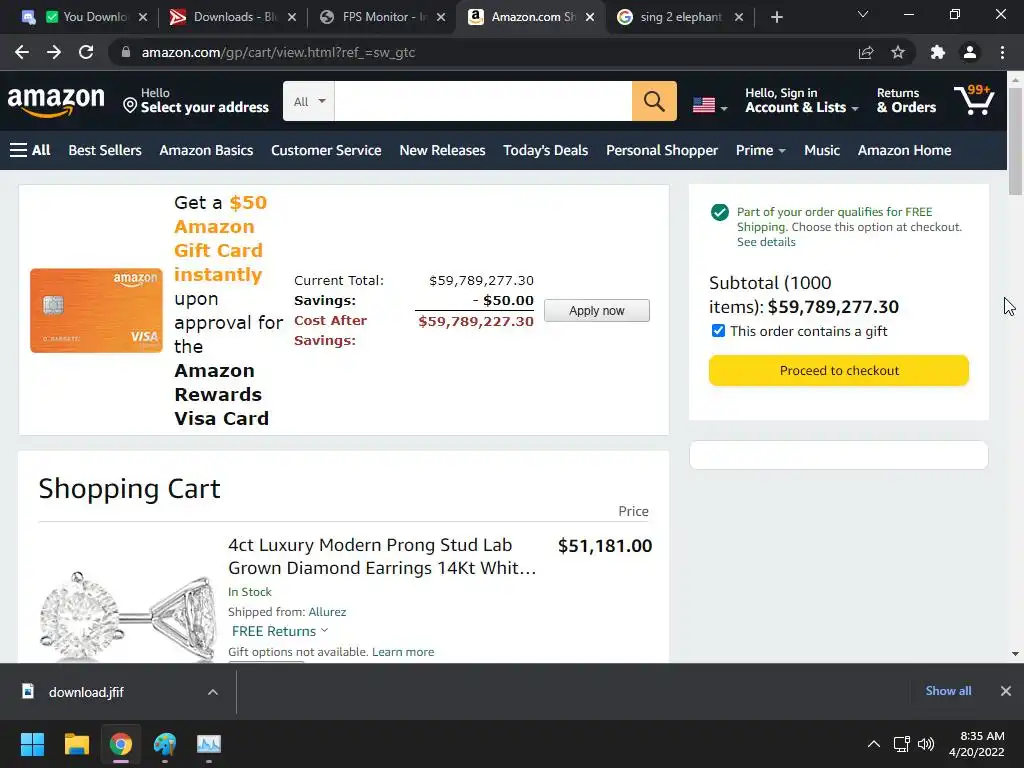Viewport: 1024px width, 768px height.
Task: Click the share page icon in address bar
Action: (866, 52)
